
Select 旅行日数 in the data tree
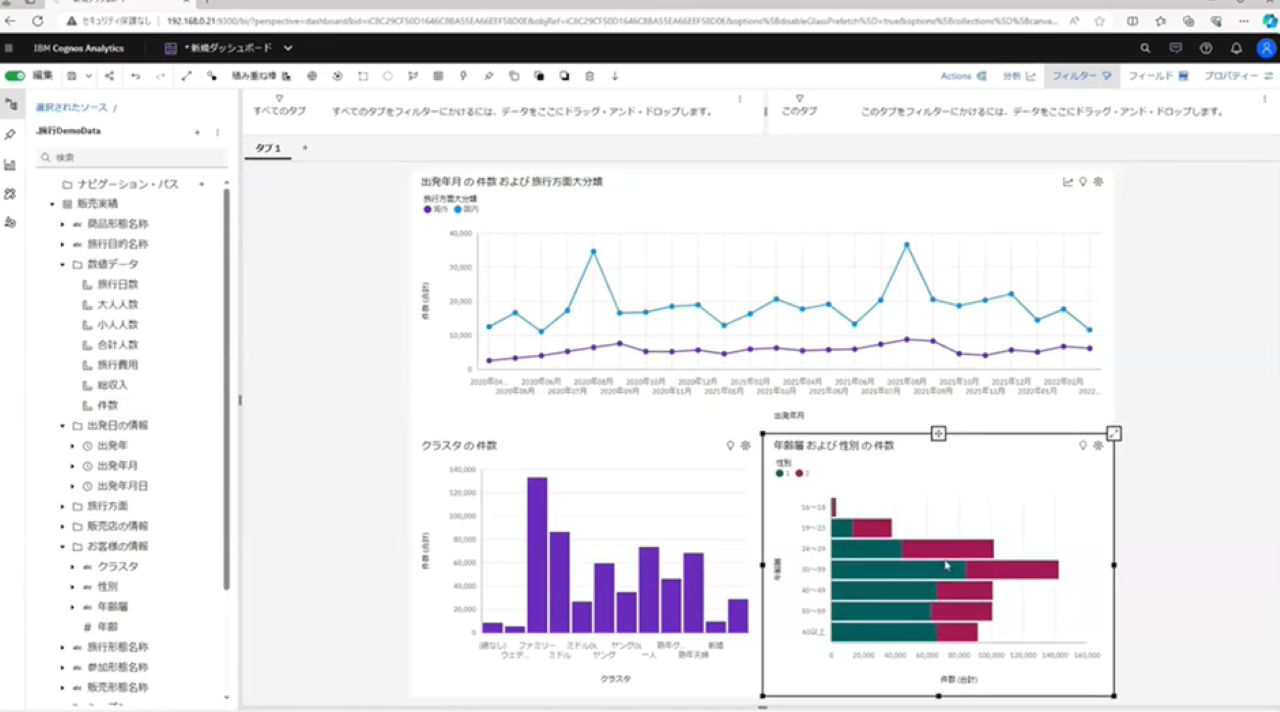click(x=118, y=285)
